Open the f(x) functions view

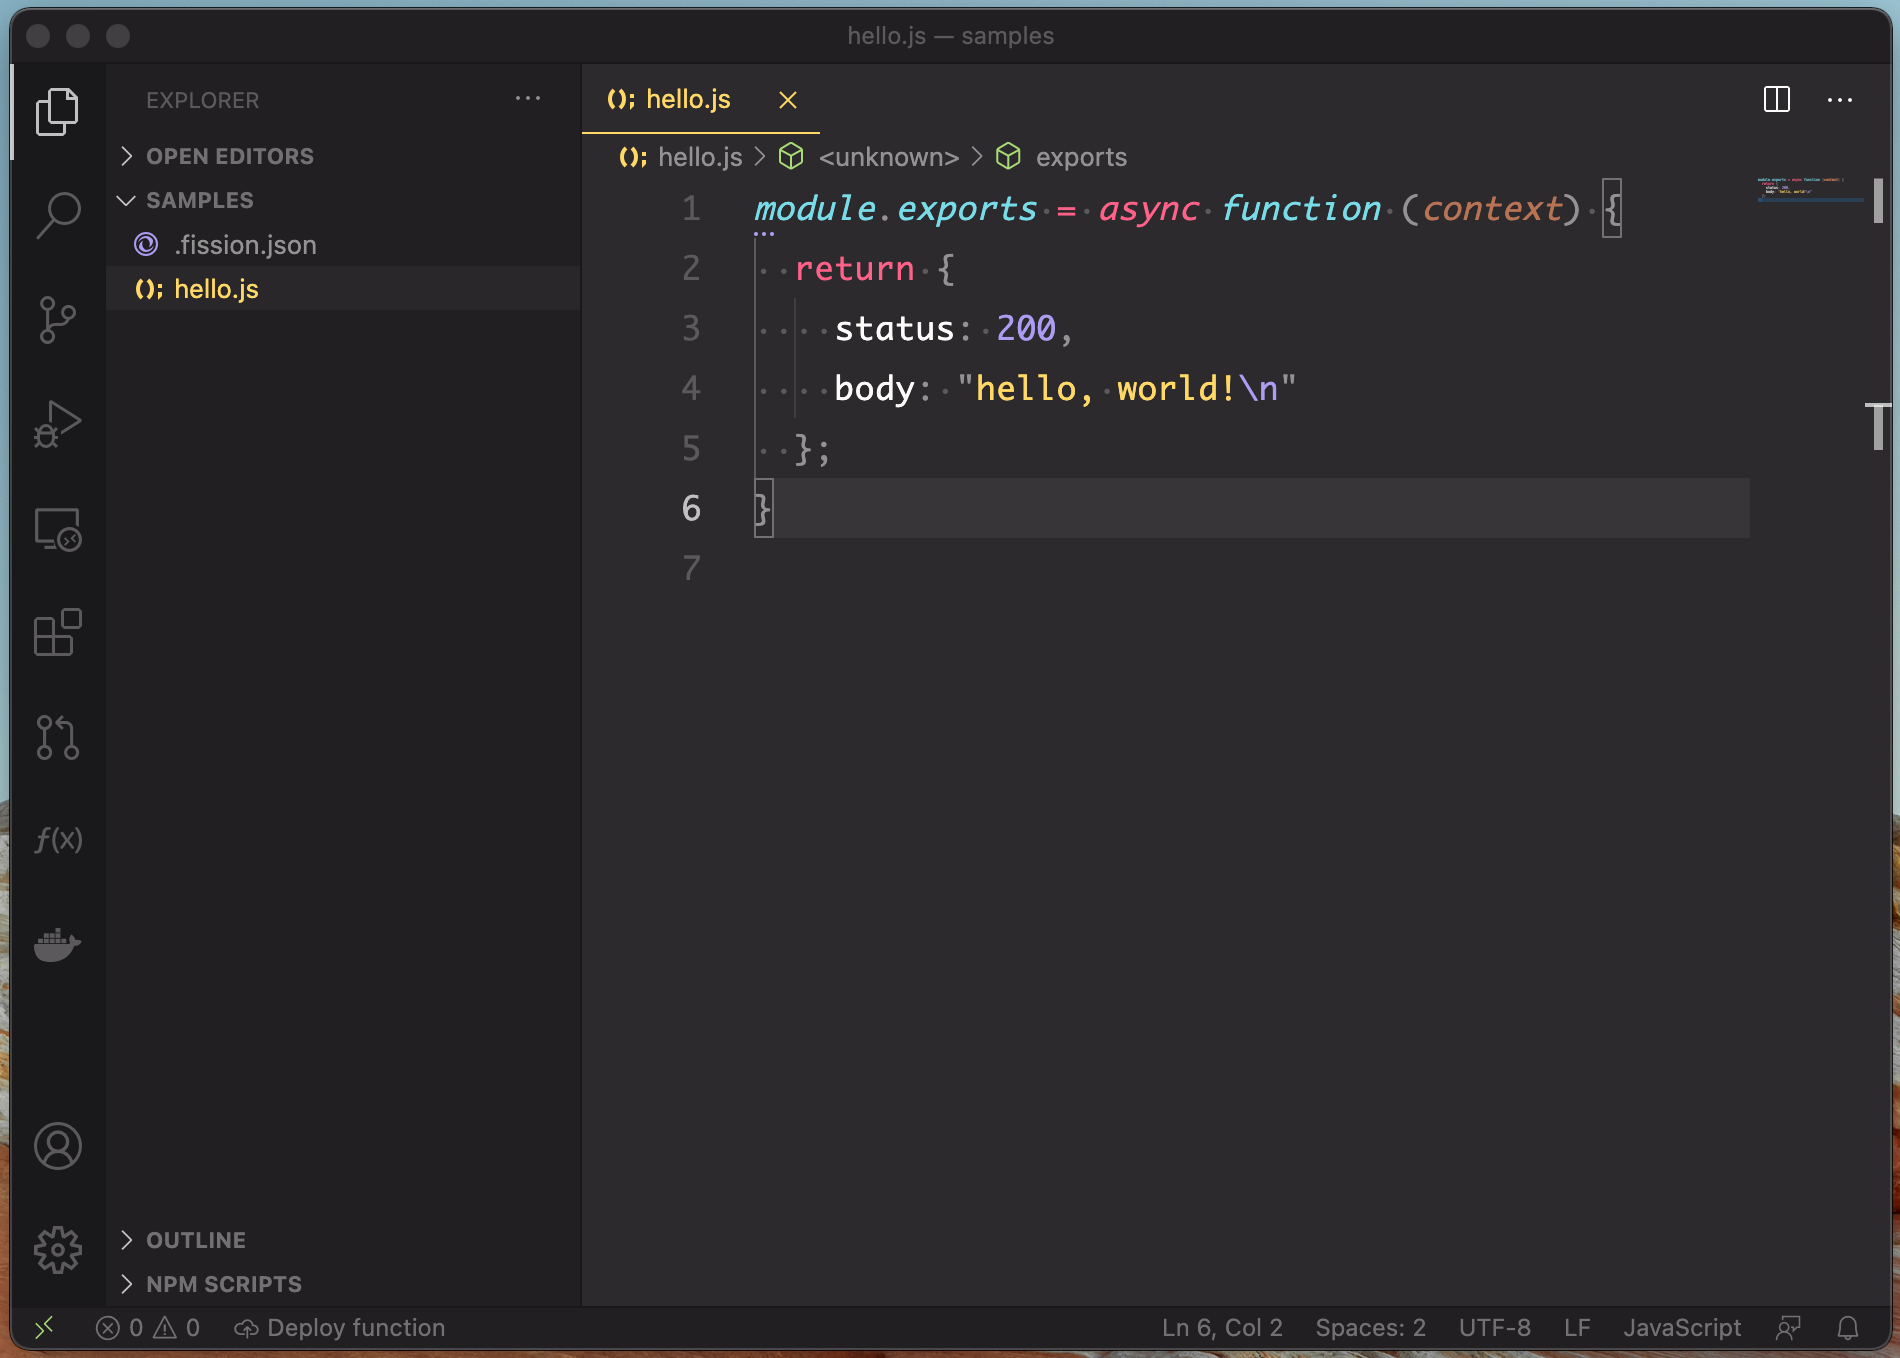[x=58, y=839]
